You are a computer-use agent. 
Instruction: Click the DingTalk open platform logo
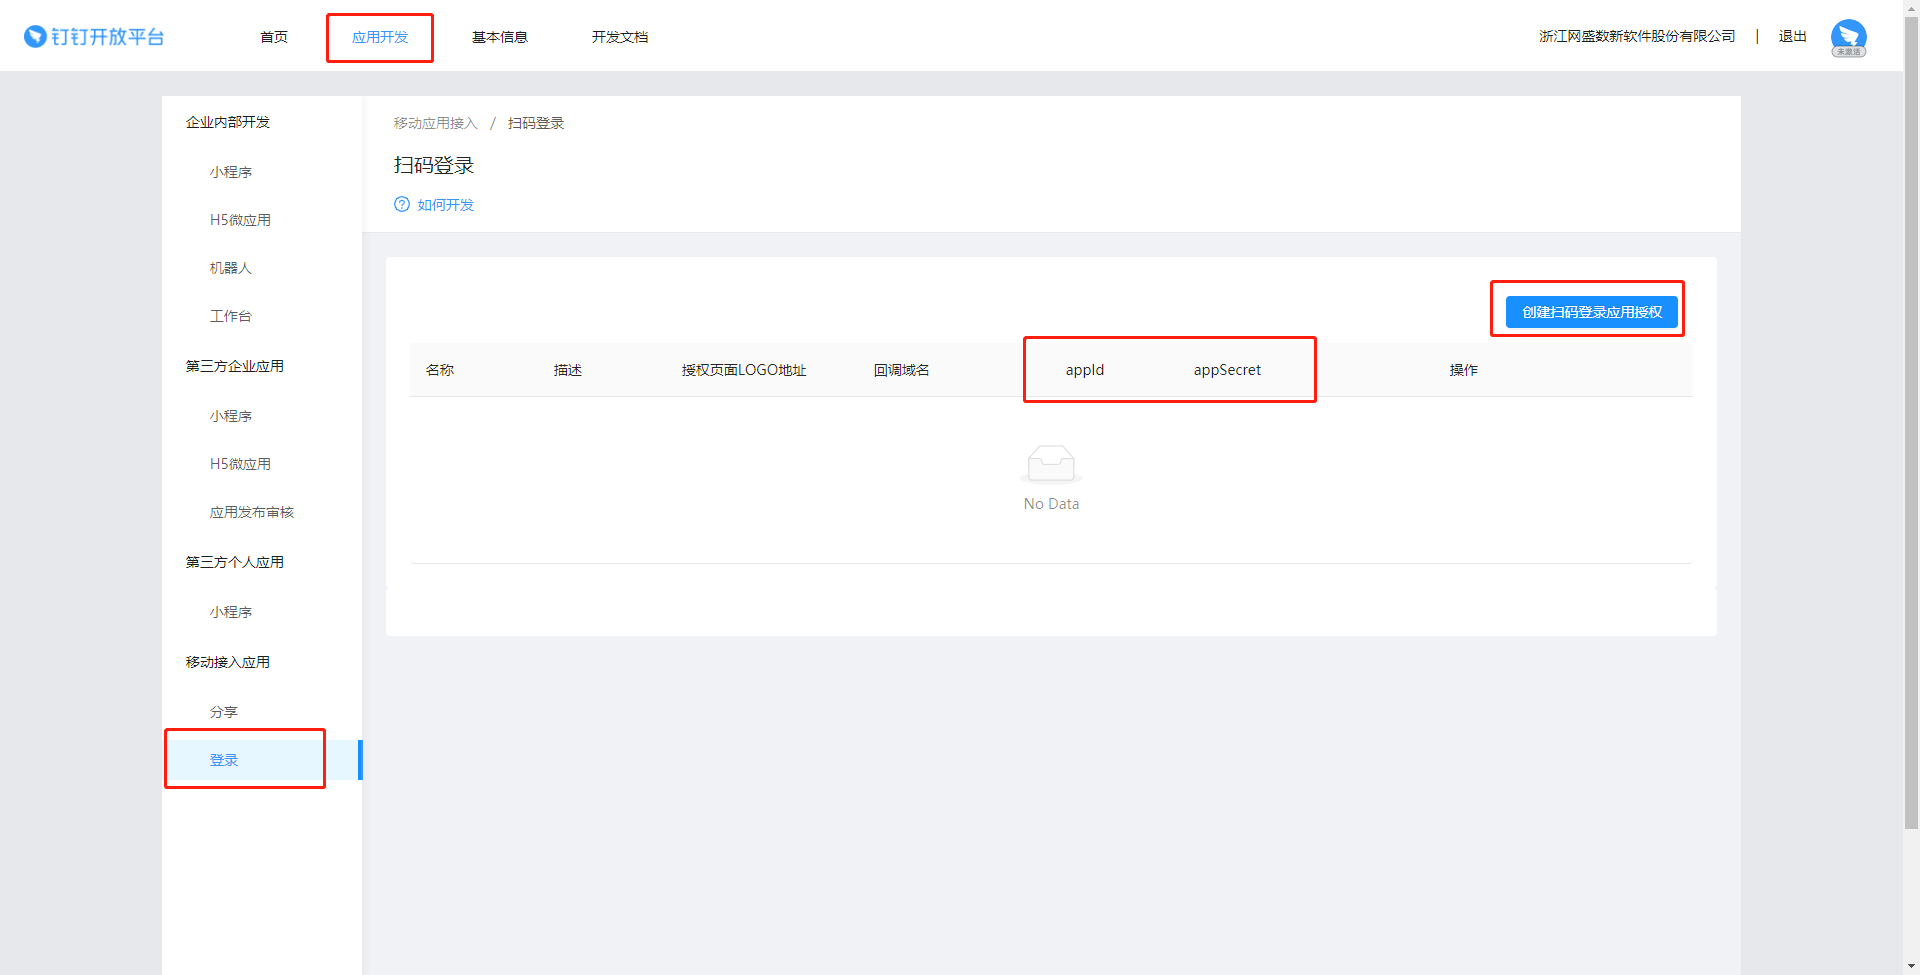[94, 37]
